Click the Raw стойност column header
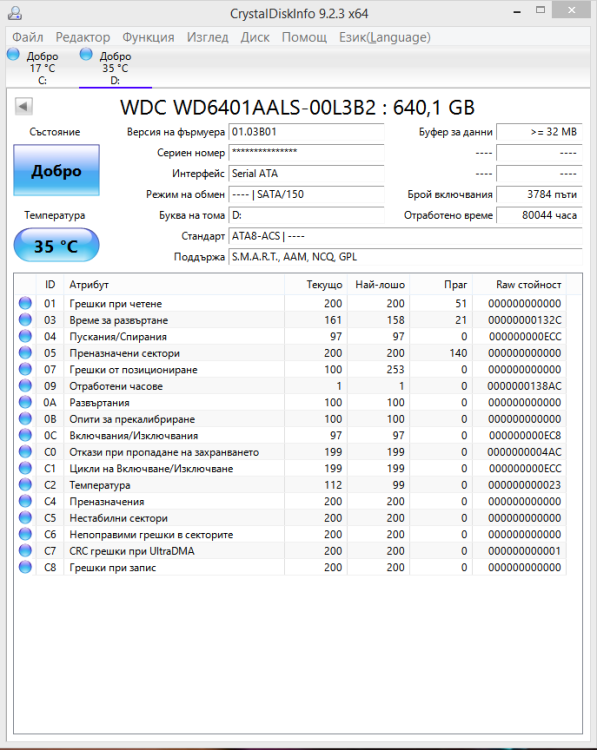The image size is (597, 750). point(520,285)
